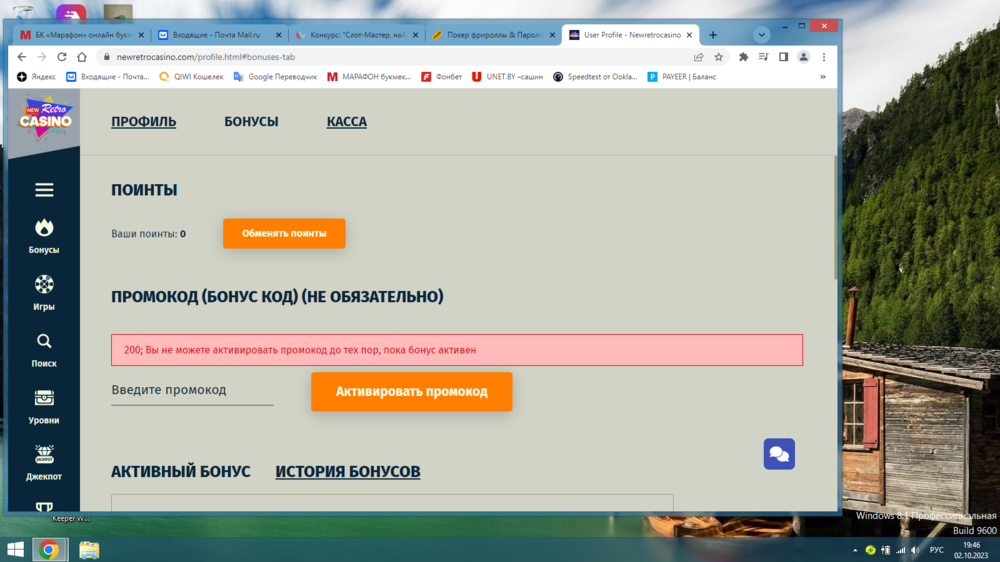
Task: Click the Бонусы flame icon in sidebar
Action: tap(44, 228)
